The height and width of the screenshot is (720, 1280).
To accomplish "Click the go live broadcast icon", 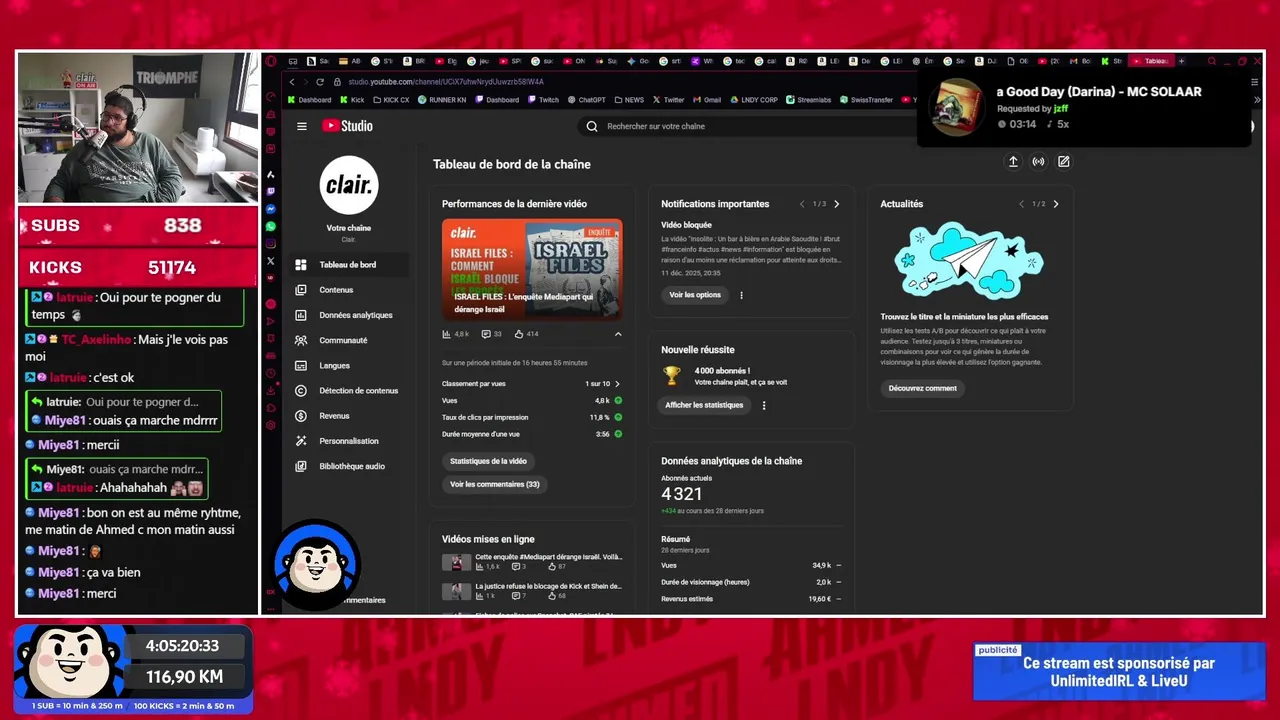I will pyautogui.click(x=1038, y=161).
